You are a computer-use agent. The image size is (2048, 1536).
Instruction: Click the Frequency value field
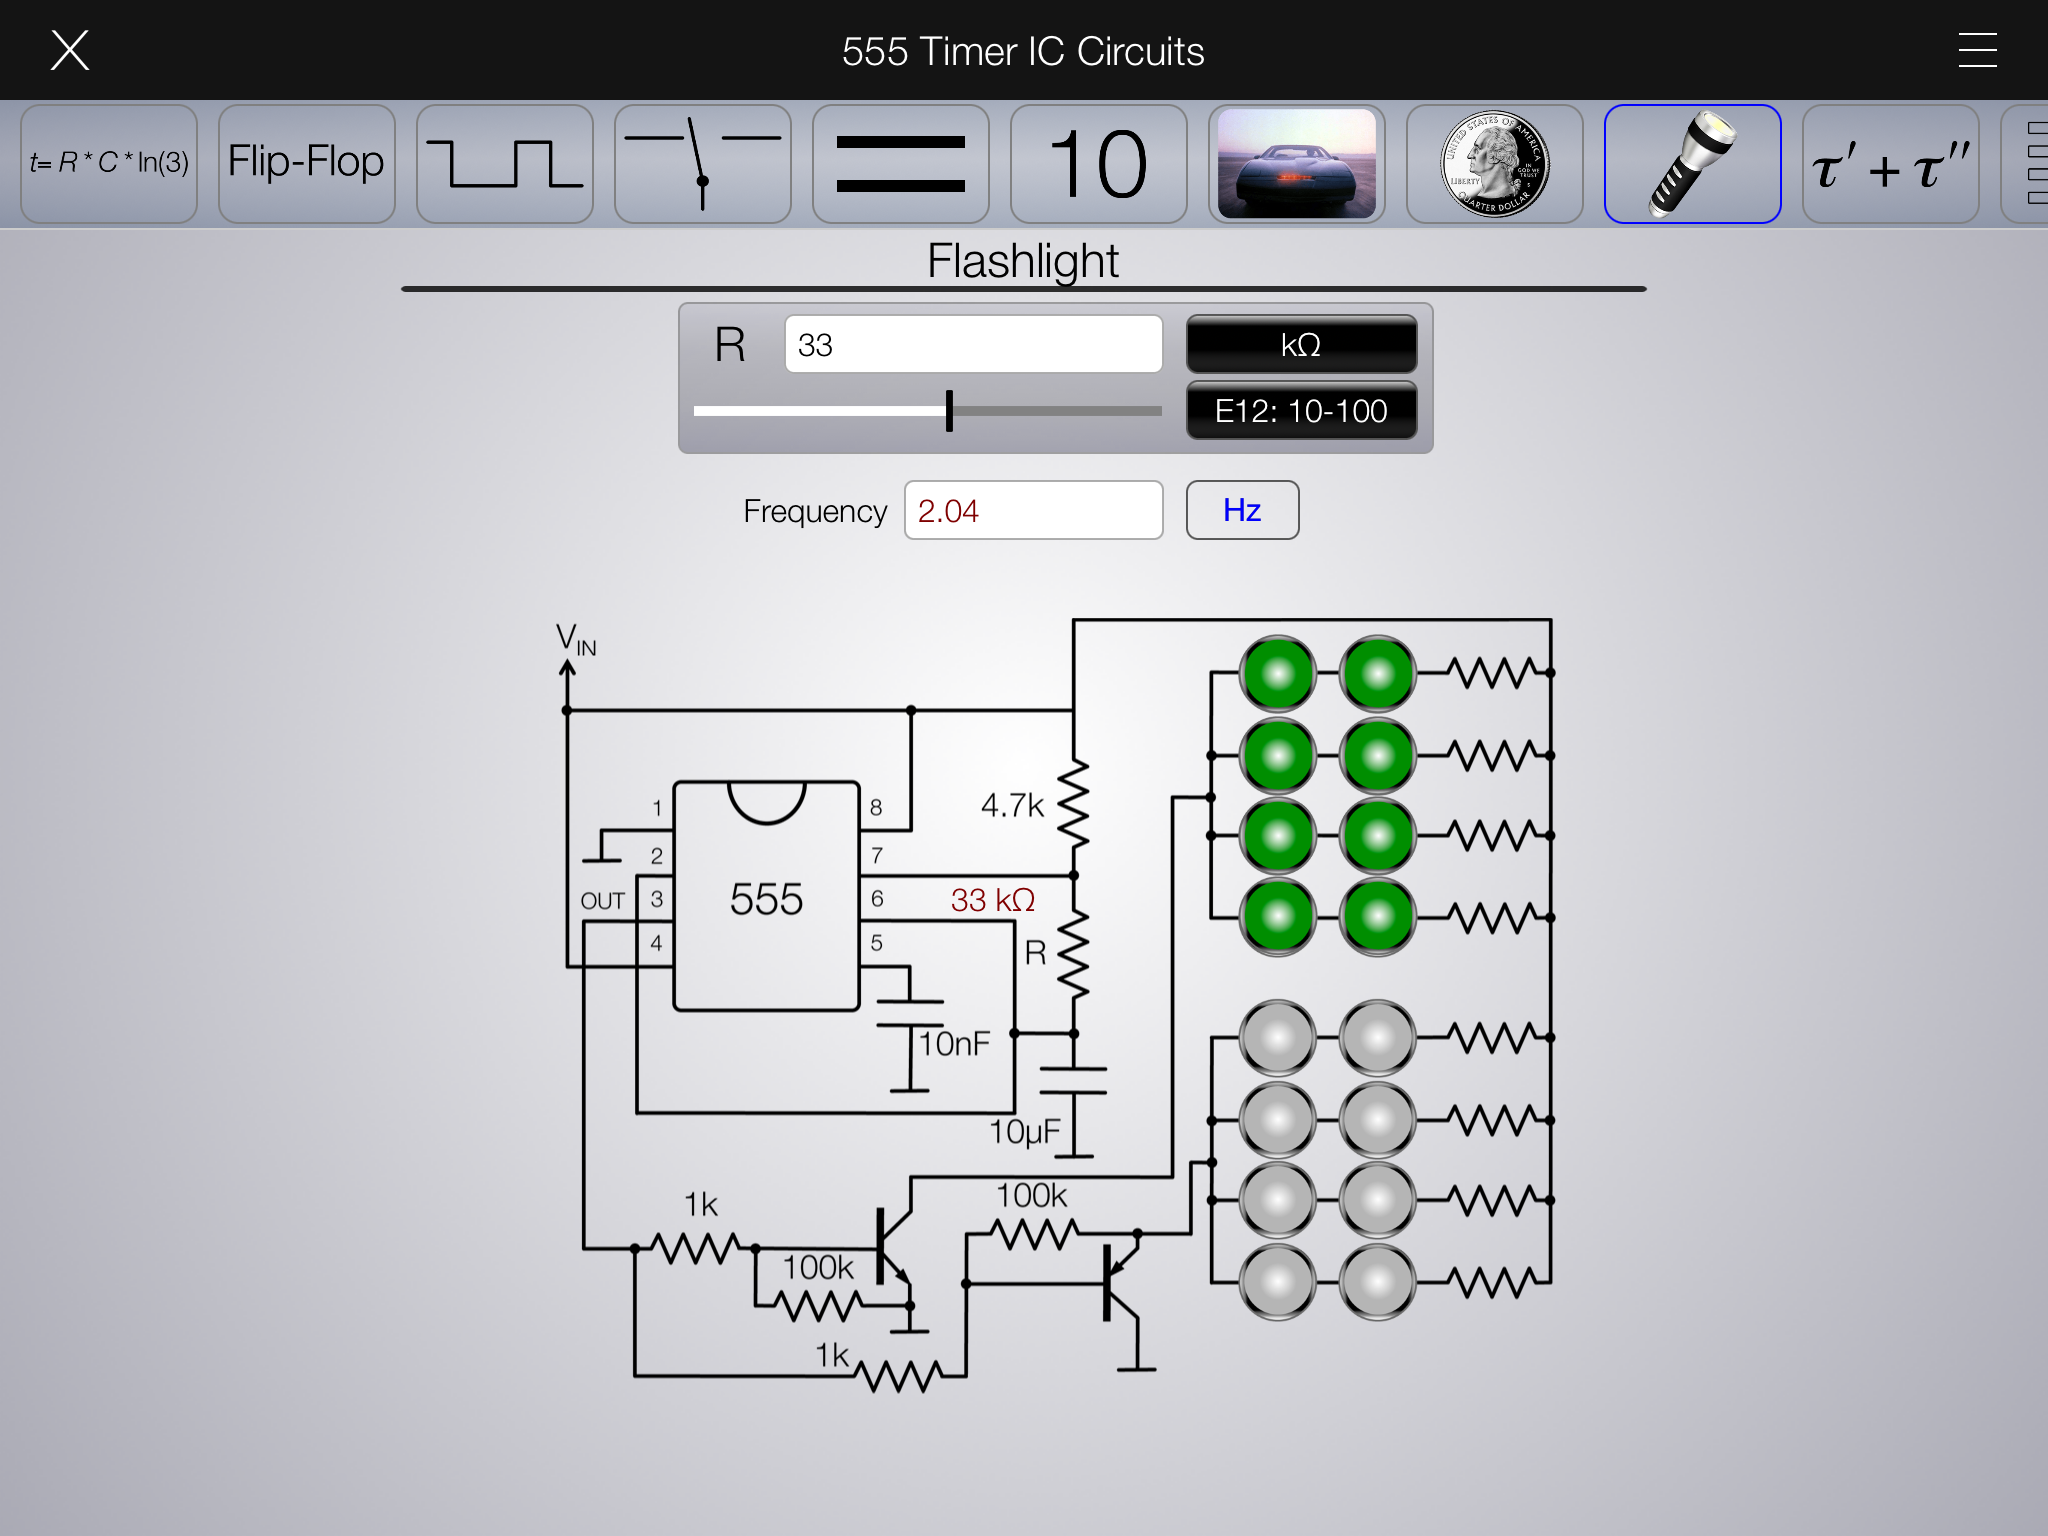tap(1033, 510)
